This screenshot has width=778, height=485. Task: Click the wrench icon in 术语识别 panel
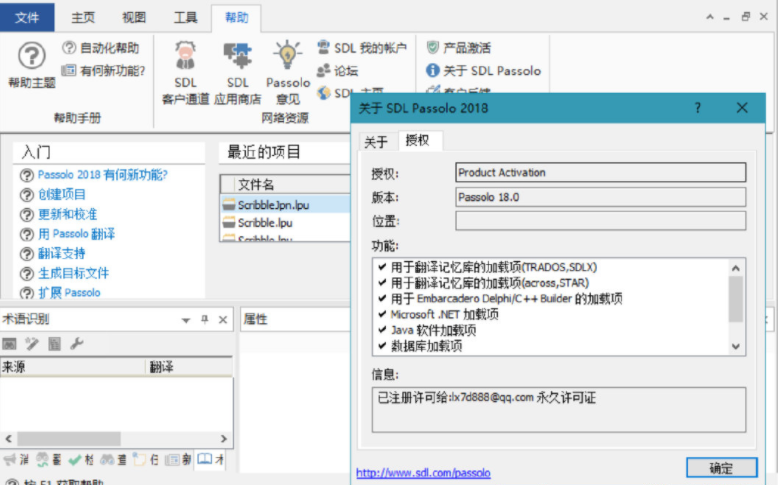click(77, 344)
